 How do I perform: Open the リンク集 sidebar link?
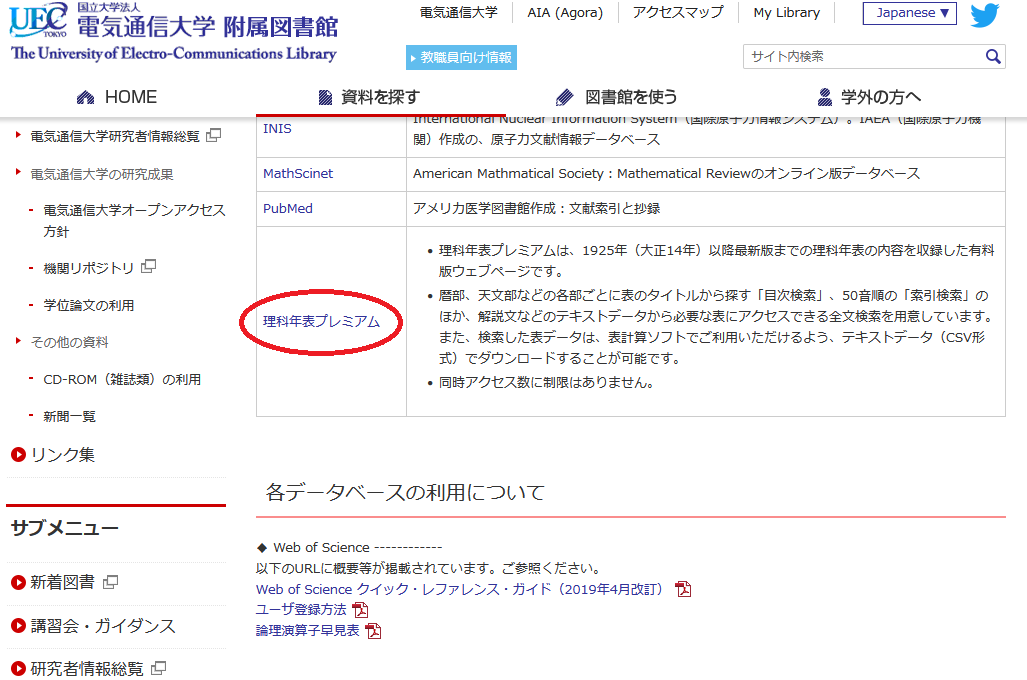[63, 455]
